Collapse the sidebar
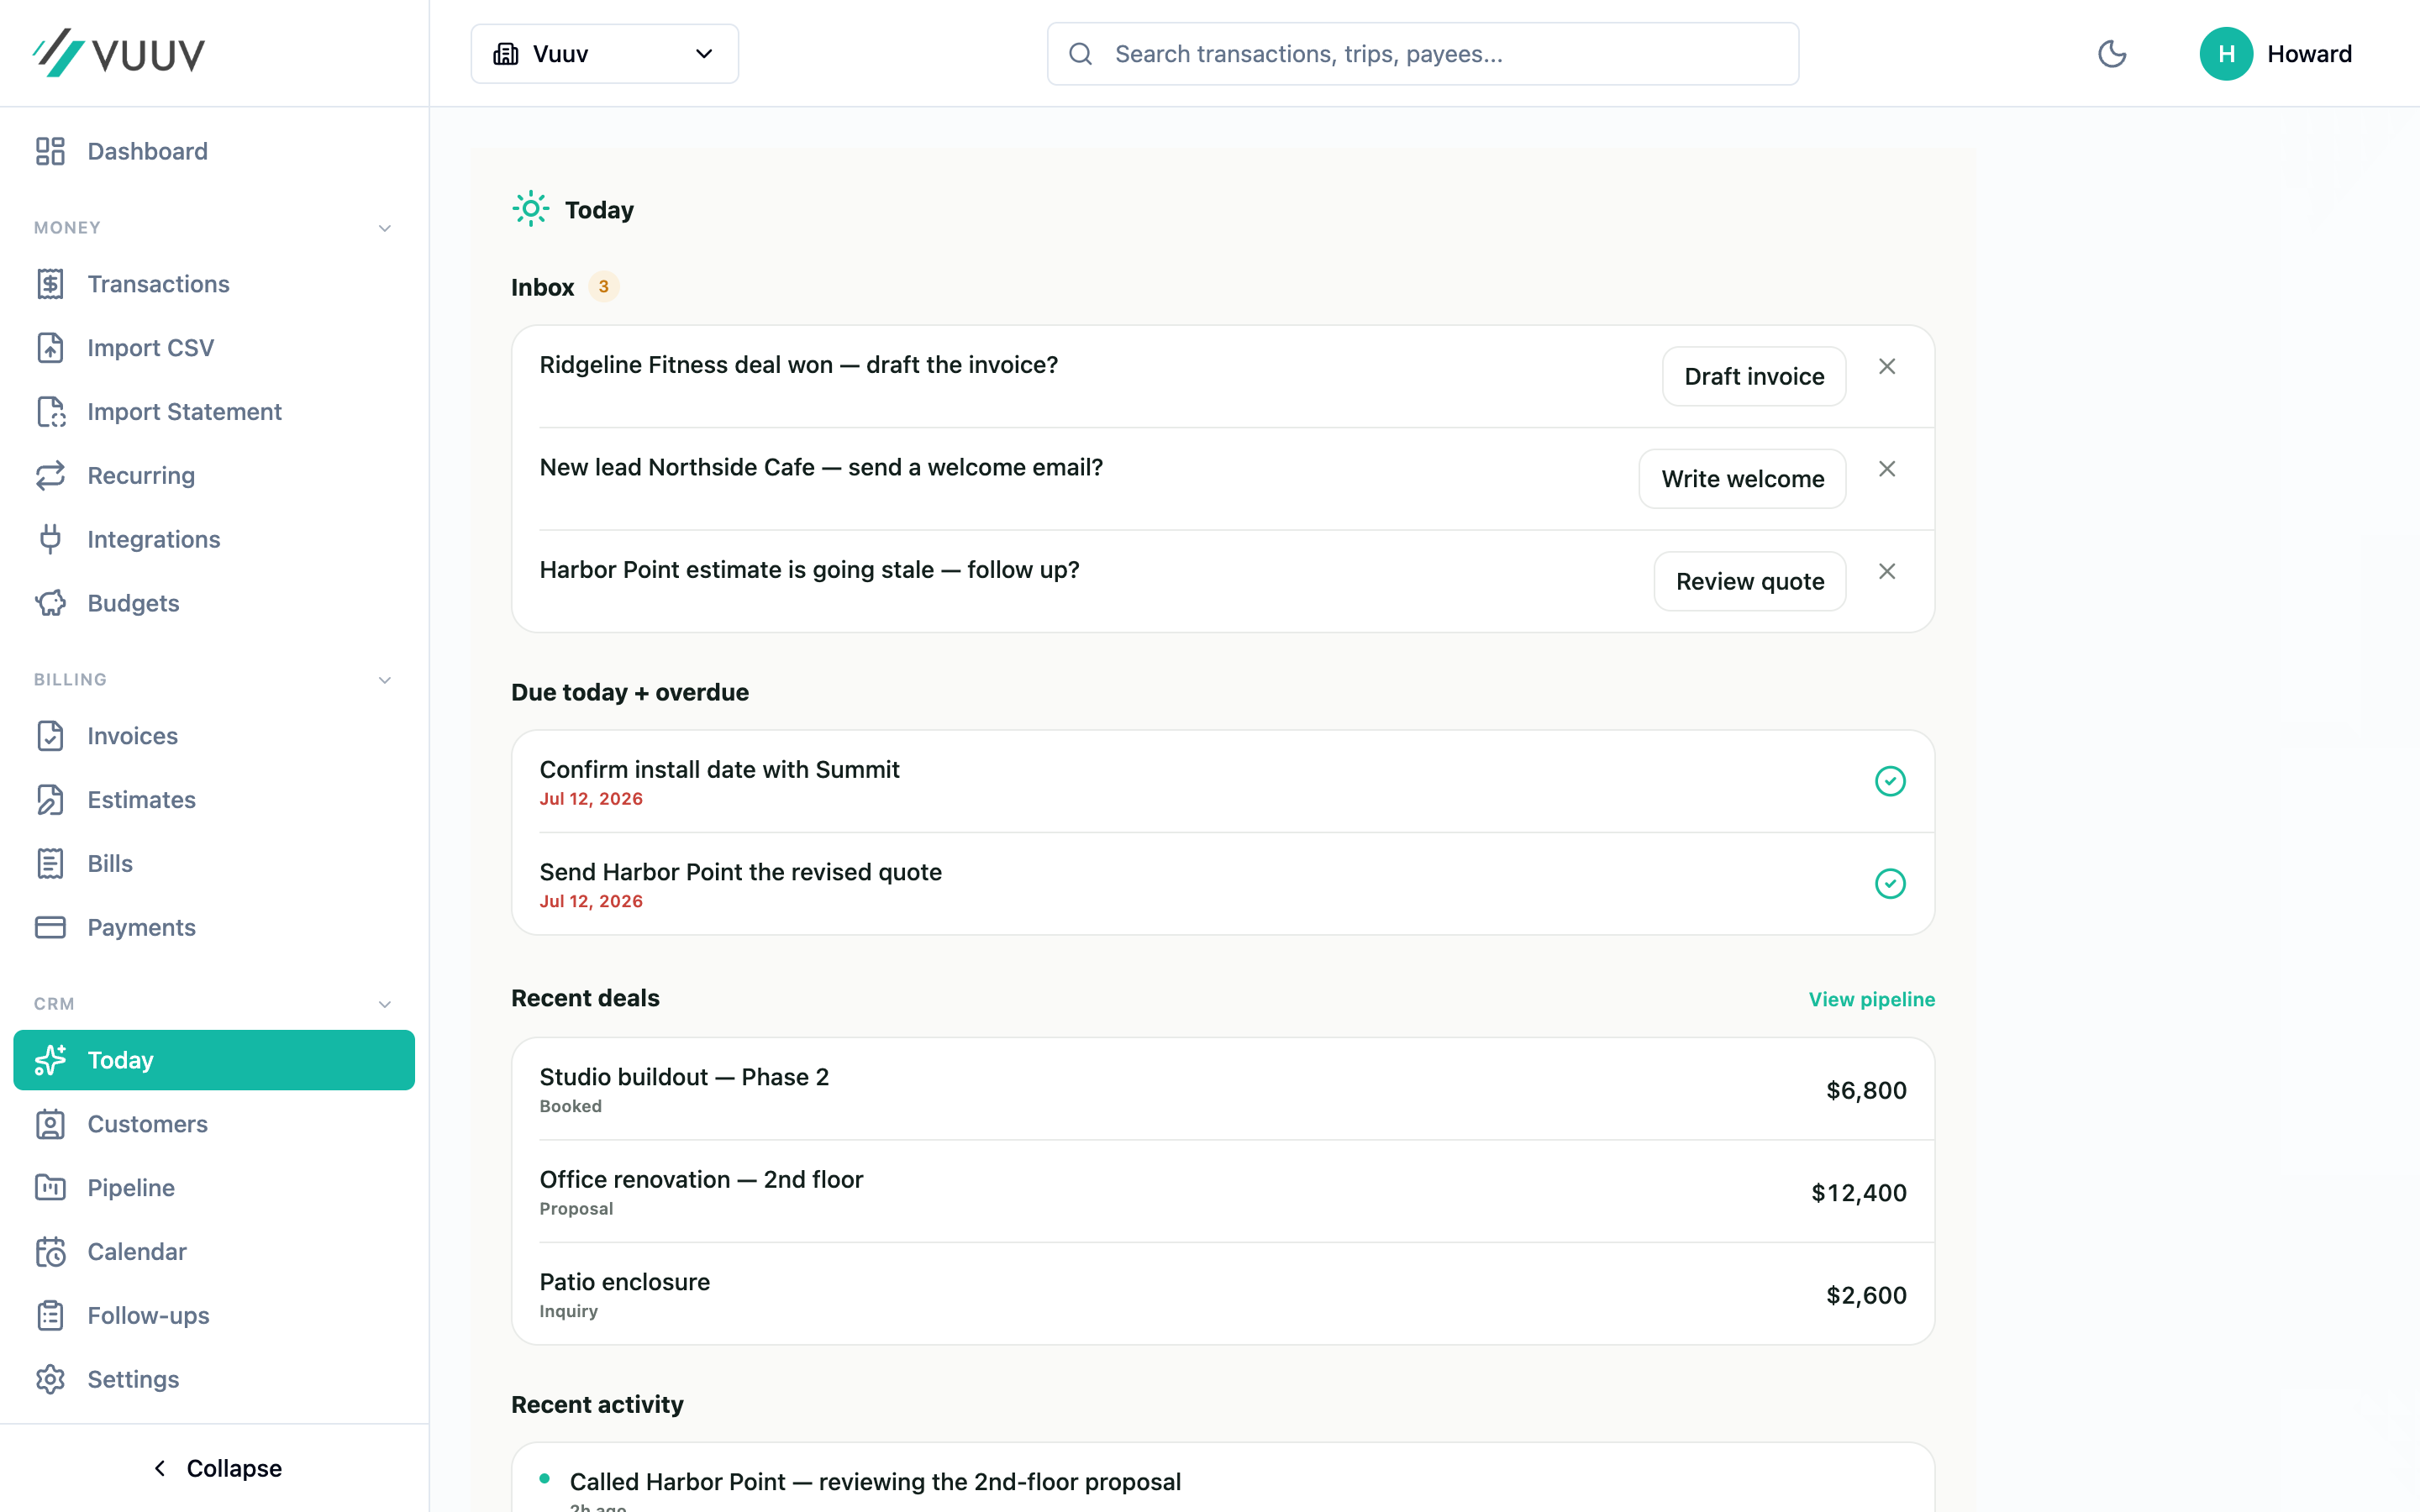Screen dimensions: 2420x1512 [215, 1468]
